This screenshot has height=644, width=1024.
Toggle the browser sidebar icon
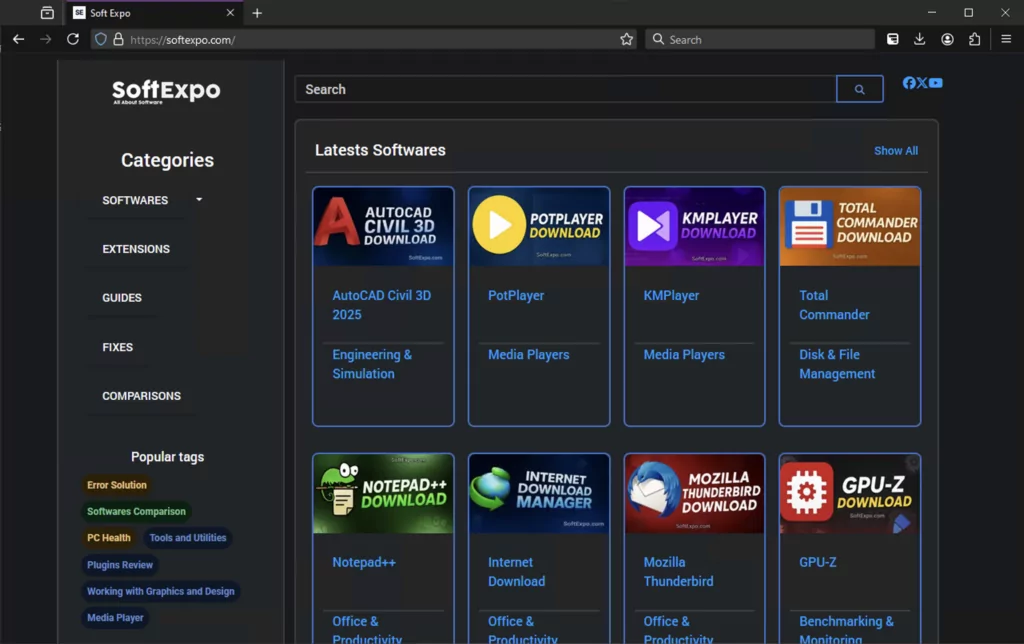pyautogui.click(x=892, y=39)
